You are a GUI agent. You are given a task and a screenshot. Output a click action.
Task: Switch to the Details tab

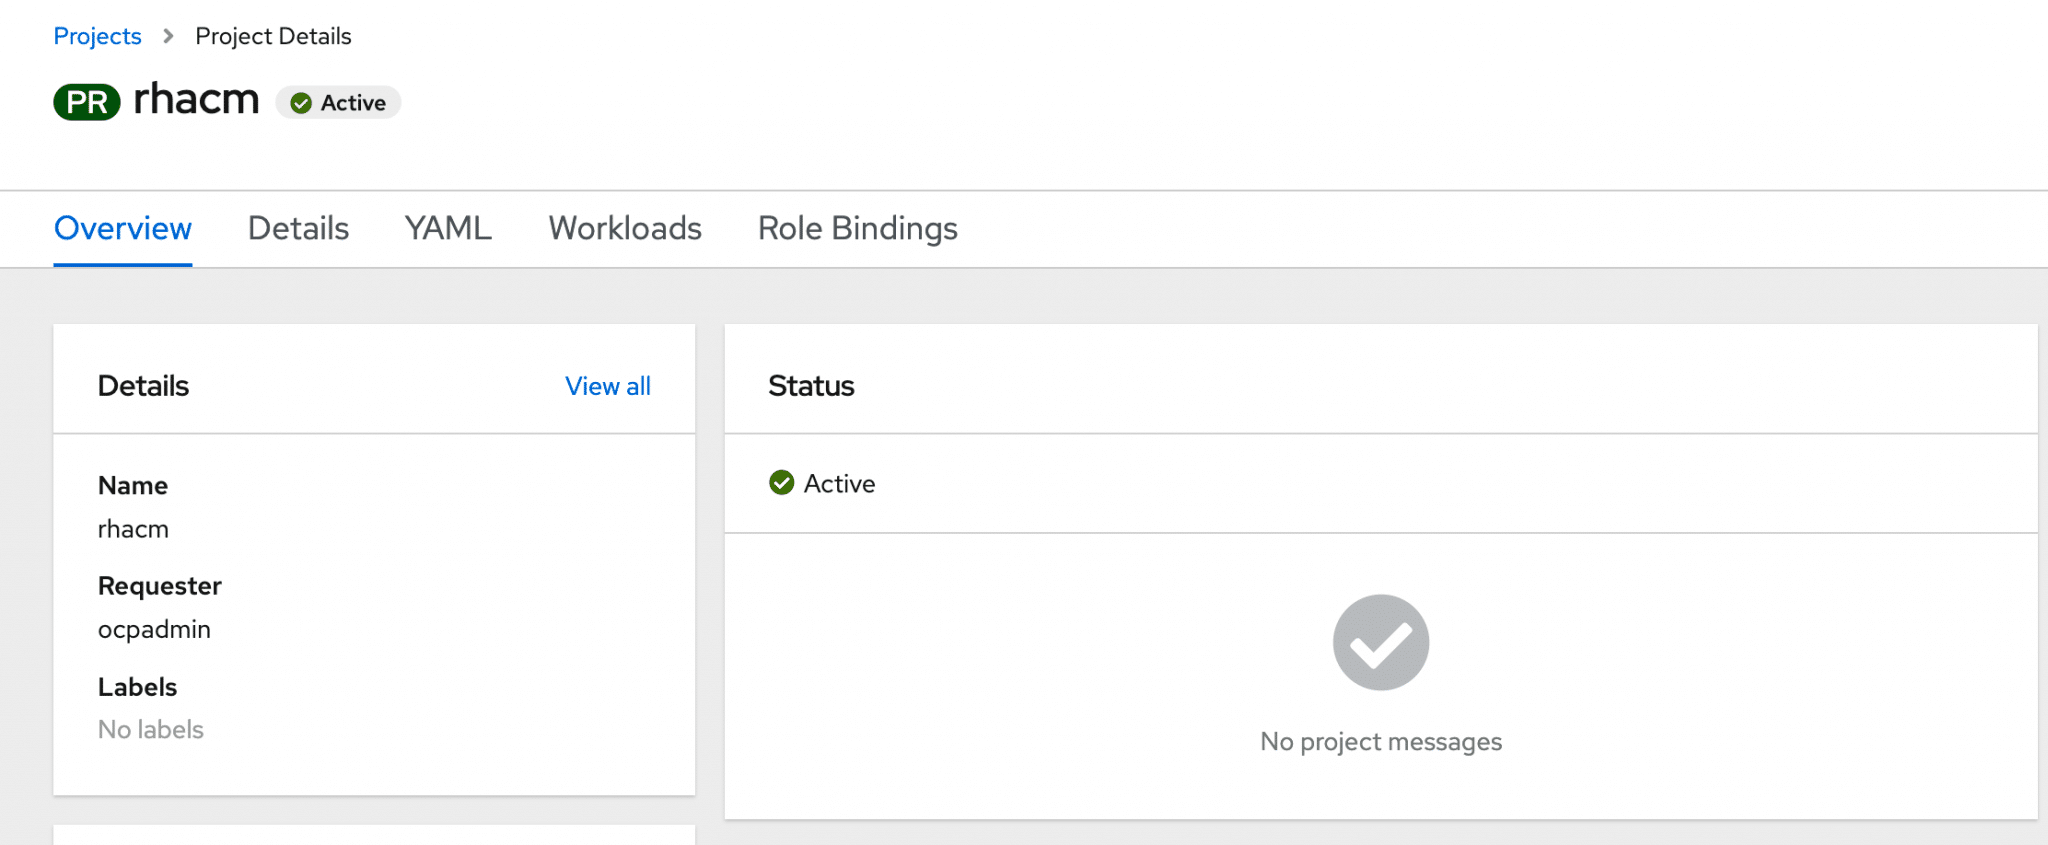pyautogui.click(x=297, y=228)
